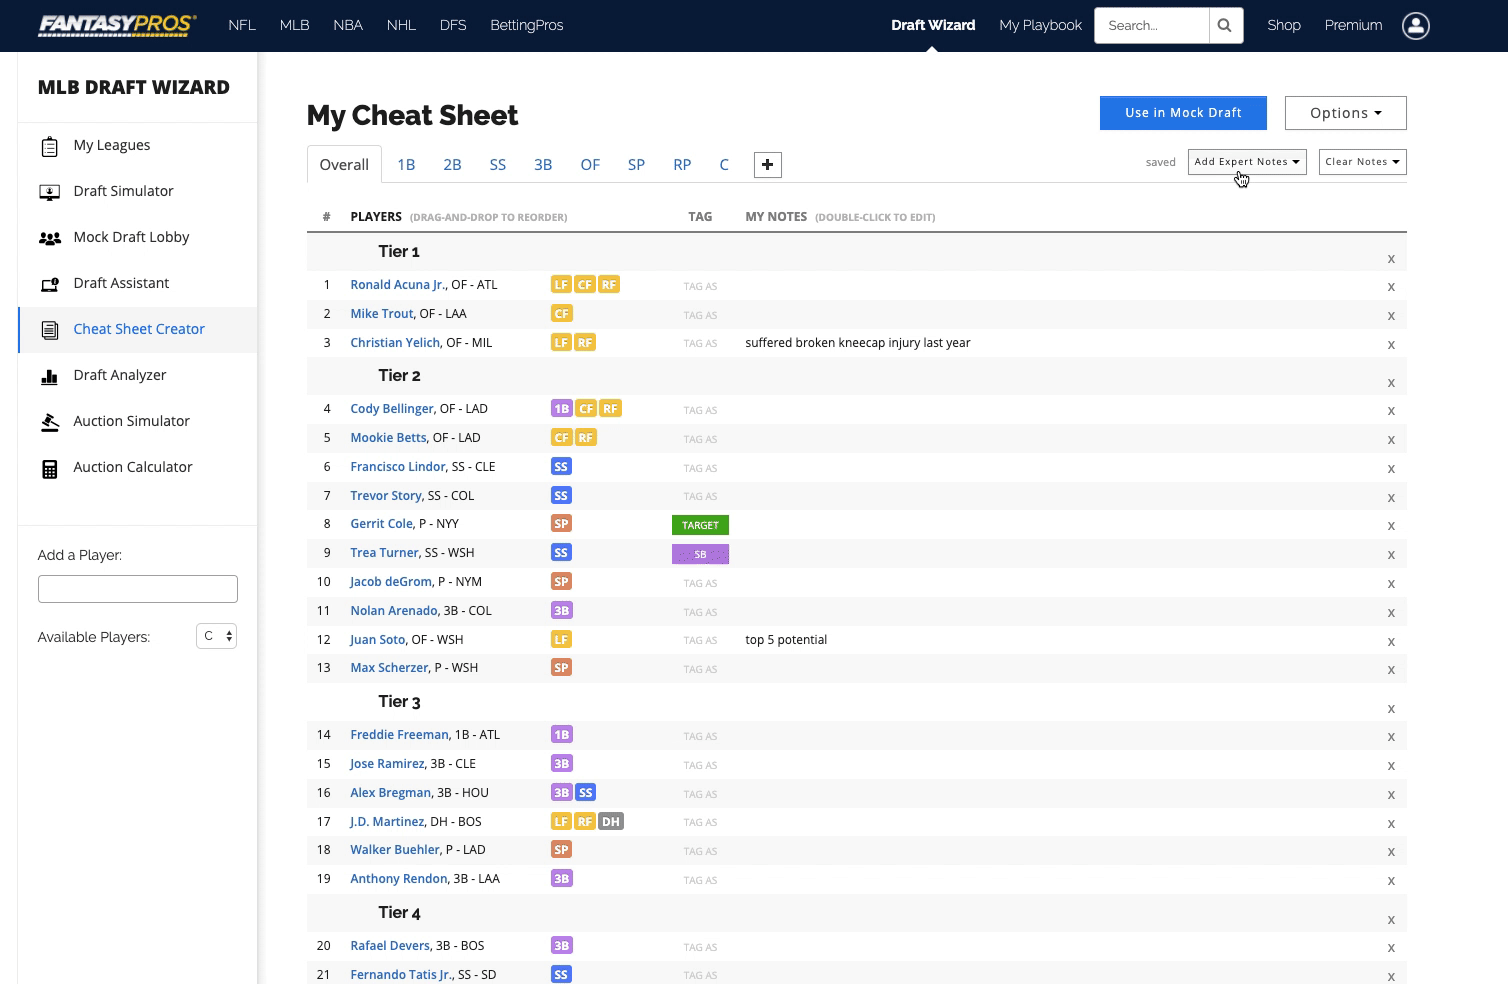Click the green TARGET tag on Gerrit Cole
Screen dimensions: 1508x984
(700, 525)
